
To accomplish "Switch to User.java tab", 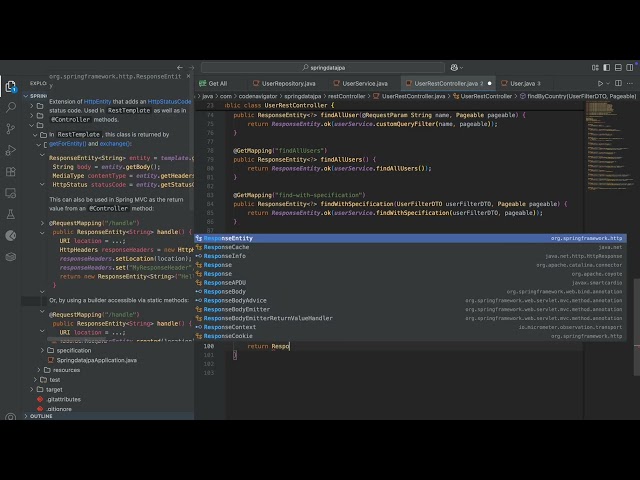I will pyautogui.click(x=525, y=83).
